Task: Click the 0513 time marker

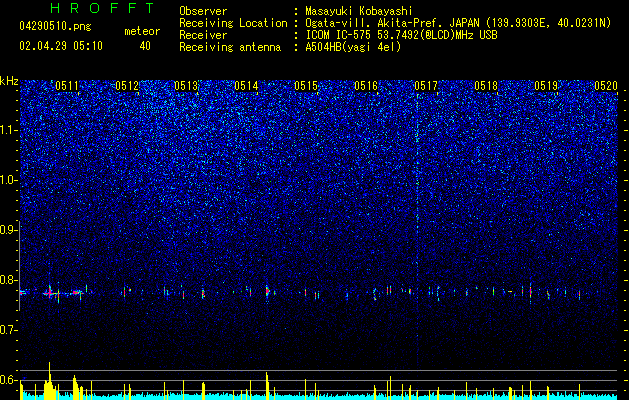Action: (187, 86)
